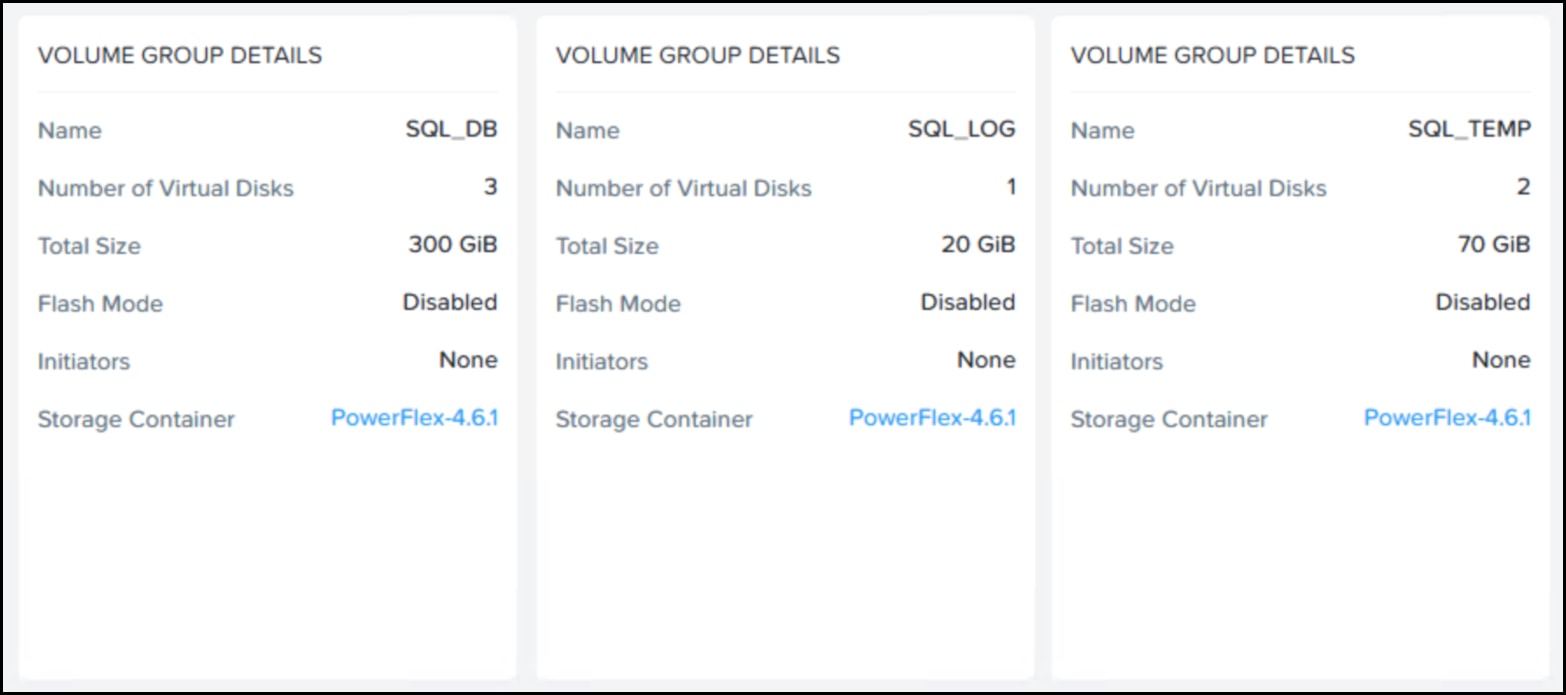The width and height of the screenshot is (1566, 695).
Task: Click Name label in SQL_LOG card
Action: [x=587, y=130]
